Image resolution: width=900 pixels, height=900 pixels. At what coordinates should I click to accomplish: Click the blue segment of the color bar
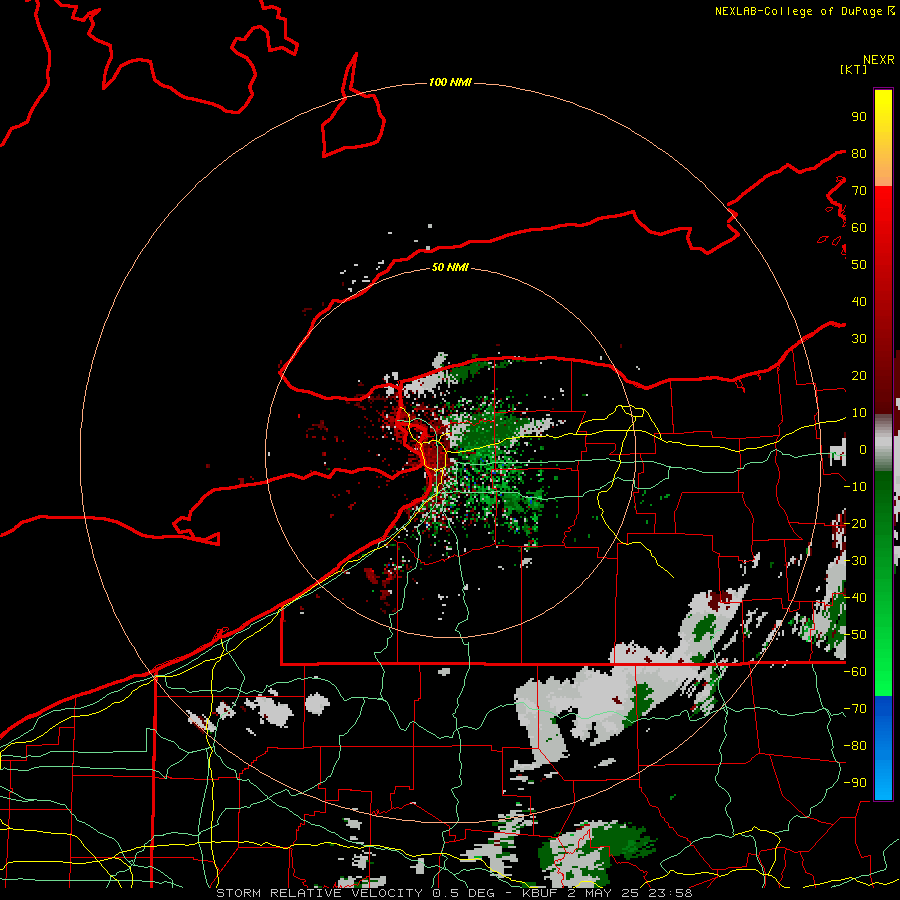click(x=883, y=748)
